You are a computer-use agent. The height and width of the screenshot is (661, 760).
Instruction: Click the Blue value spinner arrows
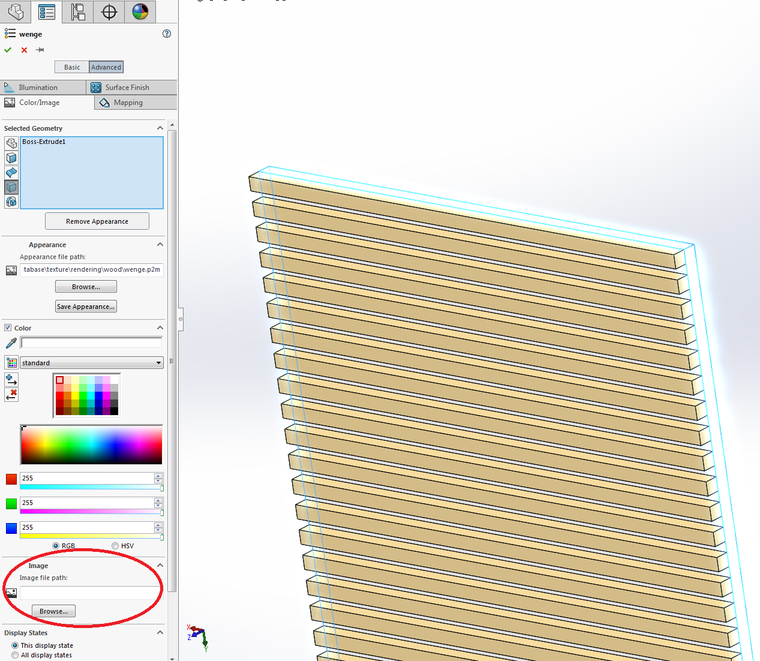pos(158,527)
